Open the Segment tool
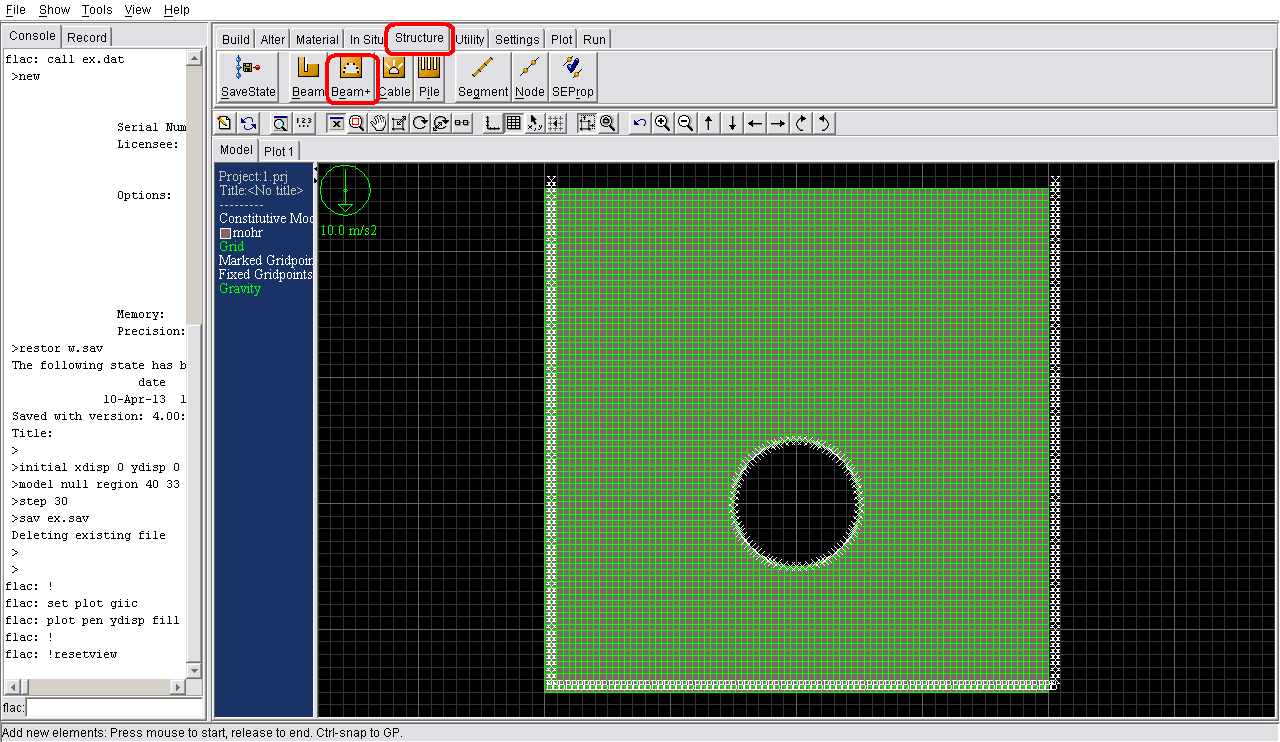 tap(483, 77)
